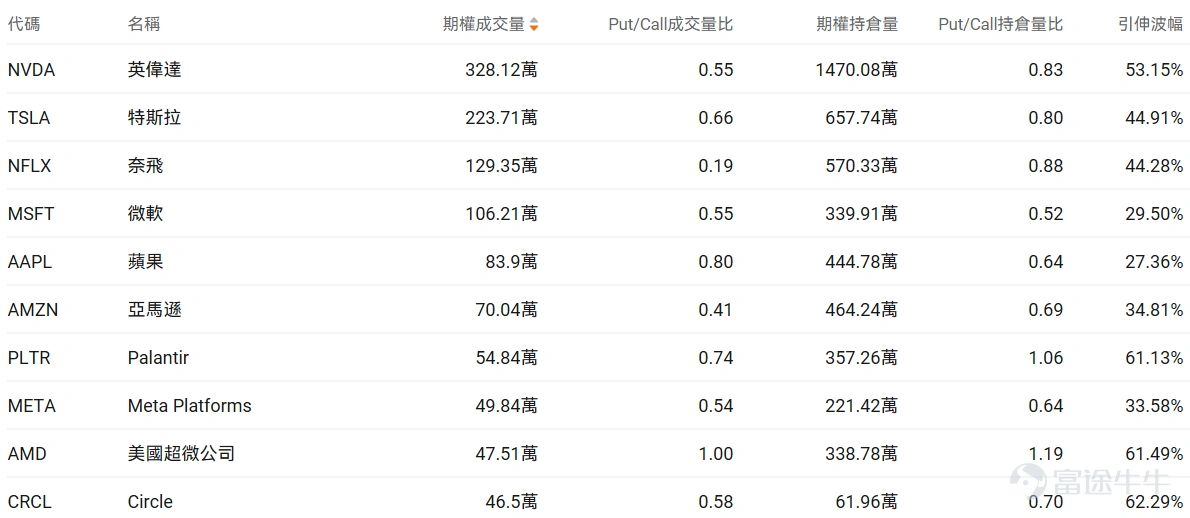Click the 期權成交量 column header label
The image size is (1190, 518).
(x=484, y=24)
